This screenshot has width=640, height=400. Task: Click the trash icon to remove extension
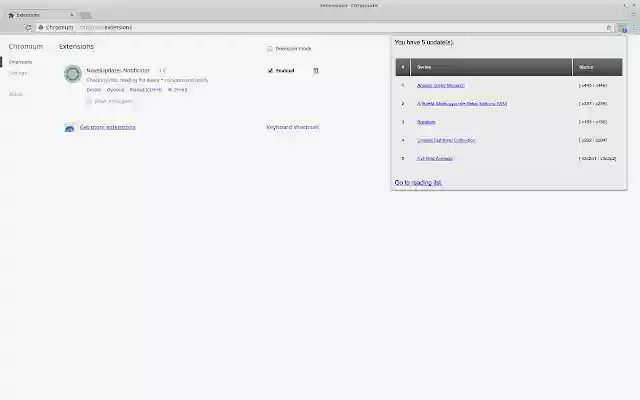point(316,71)
